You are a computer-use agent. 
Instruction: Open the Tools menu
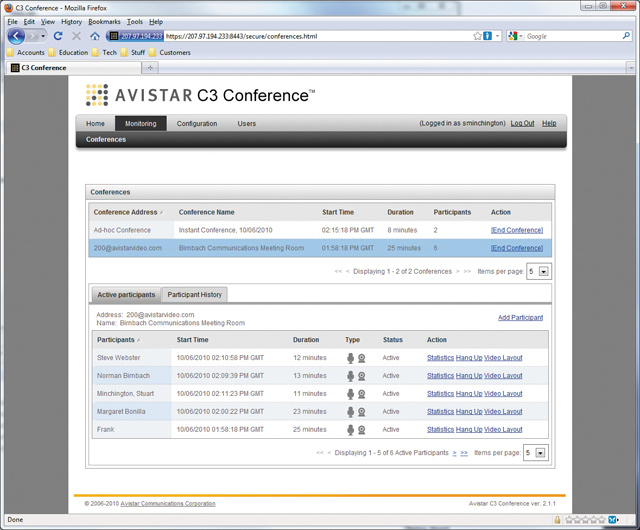tap(135, 22)
